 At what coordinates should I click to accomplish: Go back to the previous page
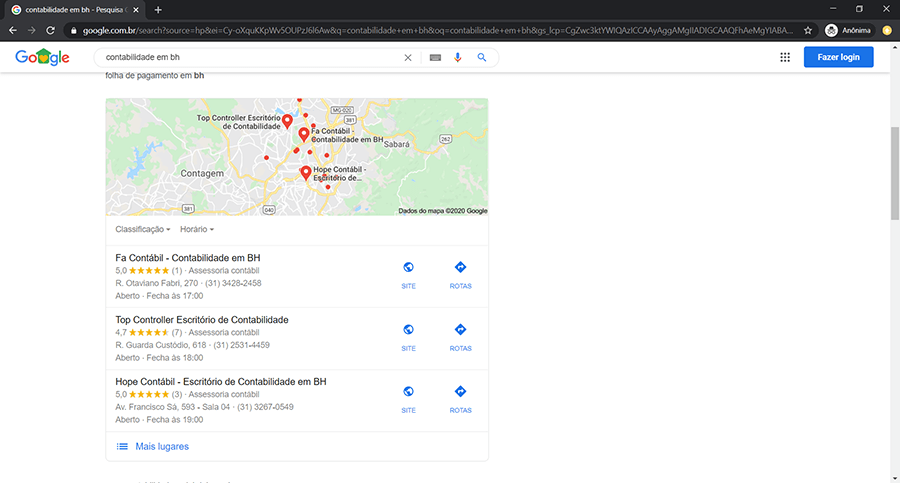click(x=13, y=30)
